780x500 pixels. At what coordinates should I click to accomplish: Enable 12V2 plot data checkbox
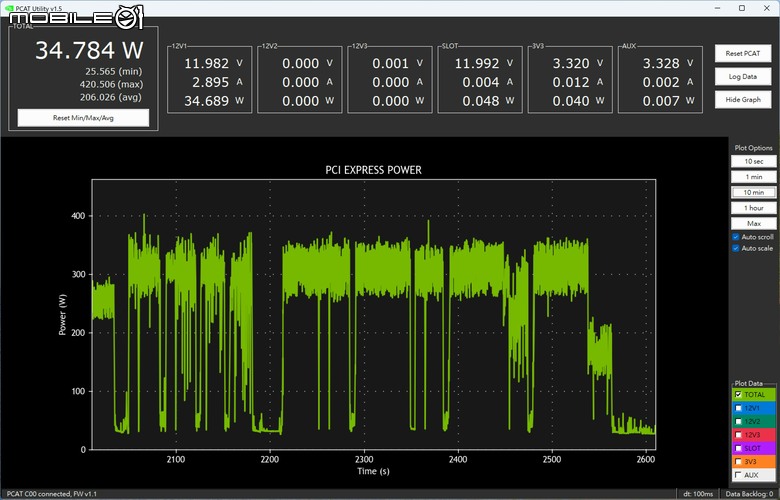[738, 421]
